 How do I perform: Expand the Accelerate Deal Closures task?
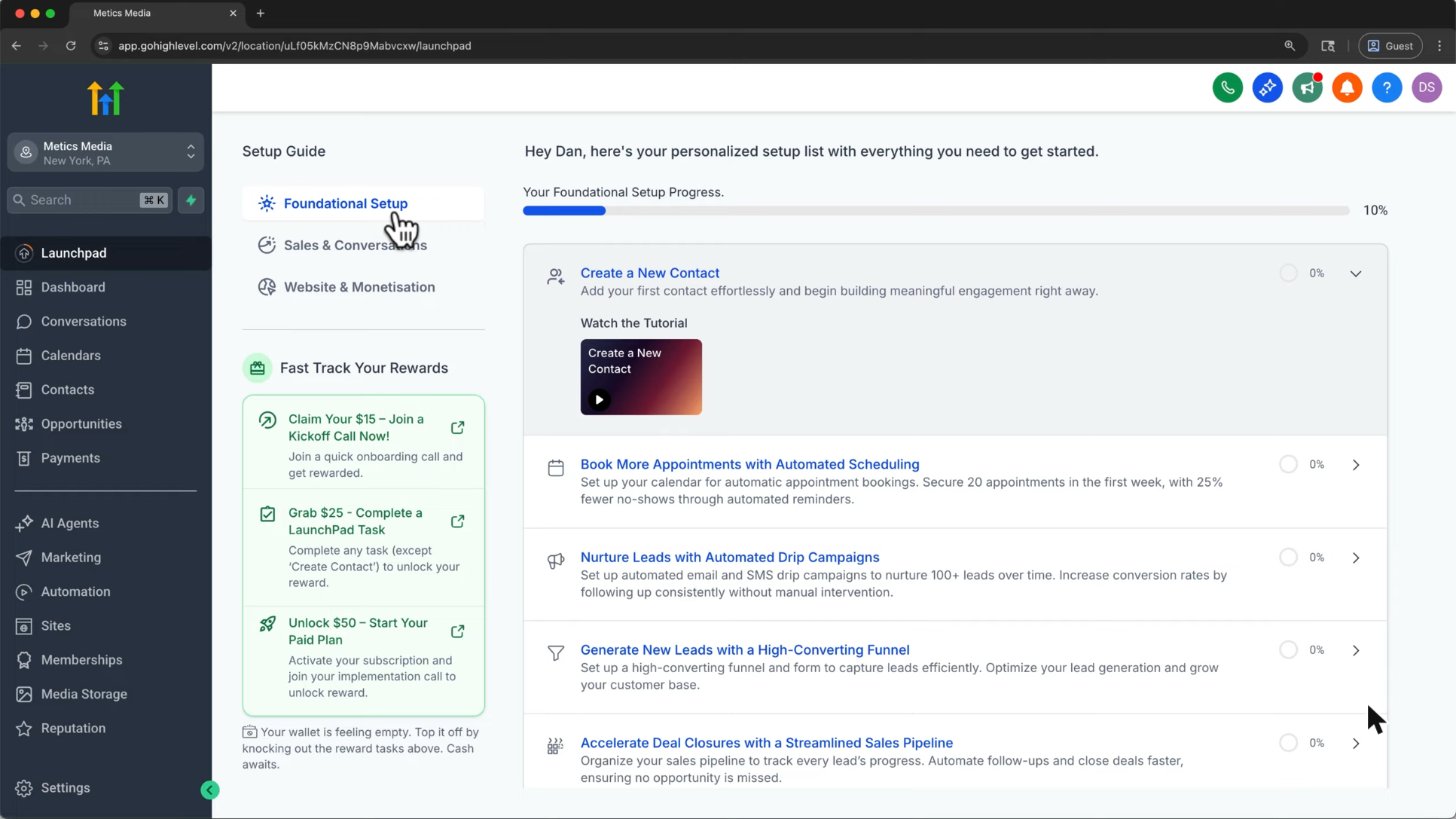1356,743
